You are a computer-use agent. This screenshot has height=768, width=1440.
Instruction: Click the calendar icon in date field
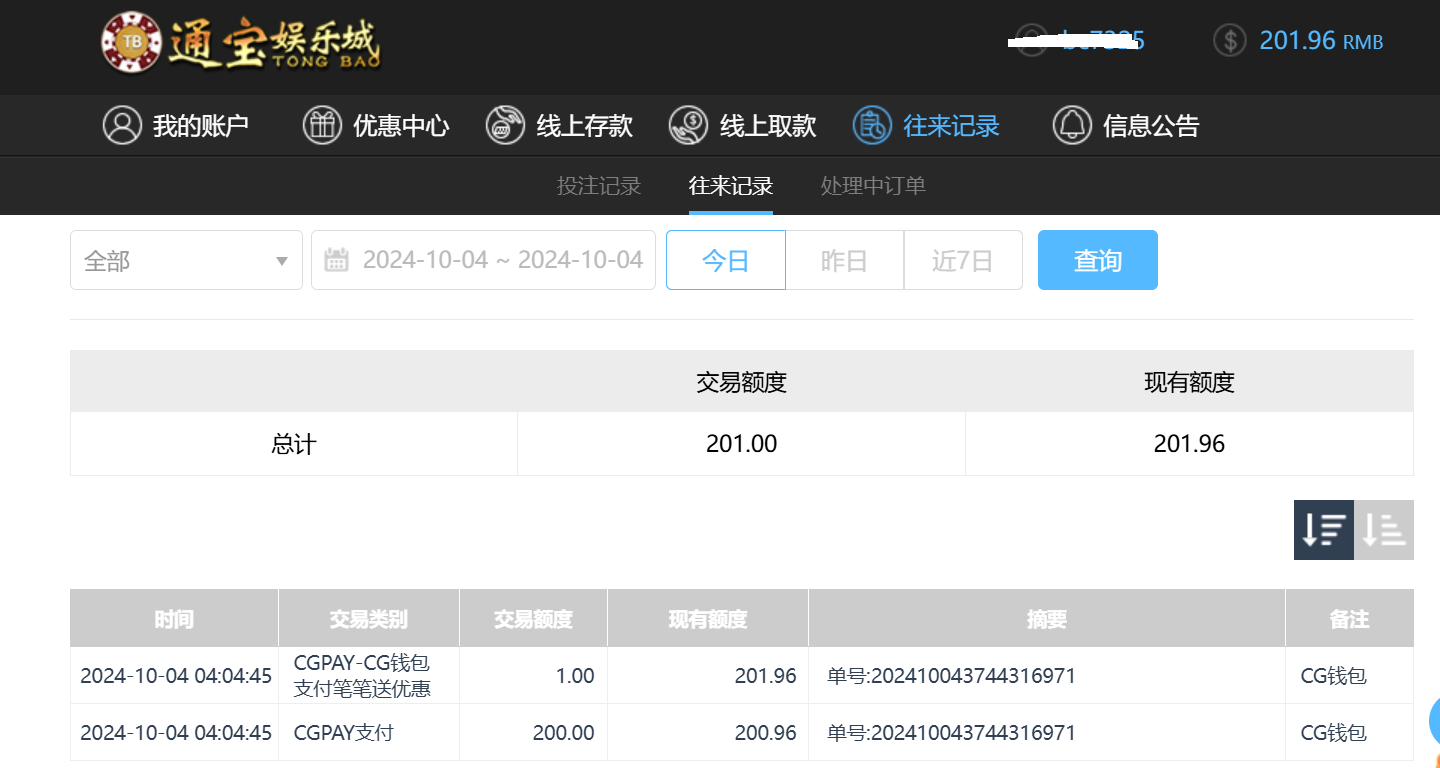(x=337, y=261)
